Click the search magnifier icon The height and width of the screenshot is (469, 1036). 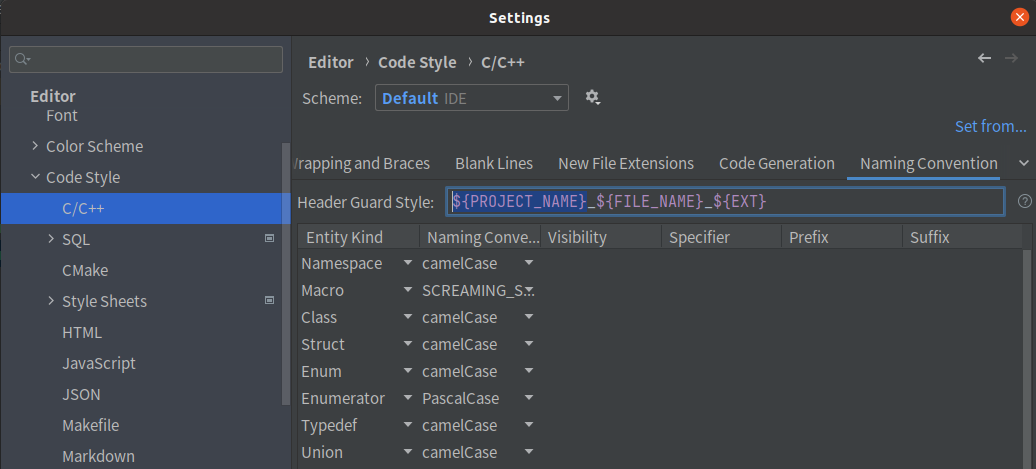[x=23, y=60]
